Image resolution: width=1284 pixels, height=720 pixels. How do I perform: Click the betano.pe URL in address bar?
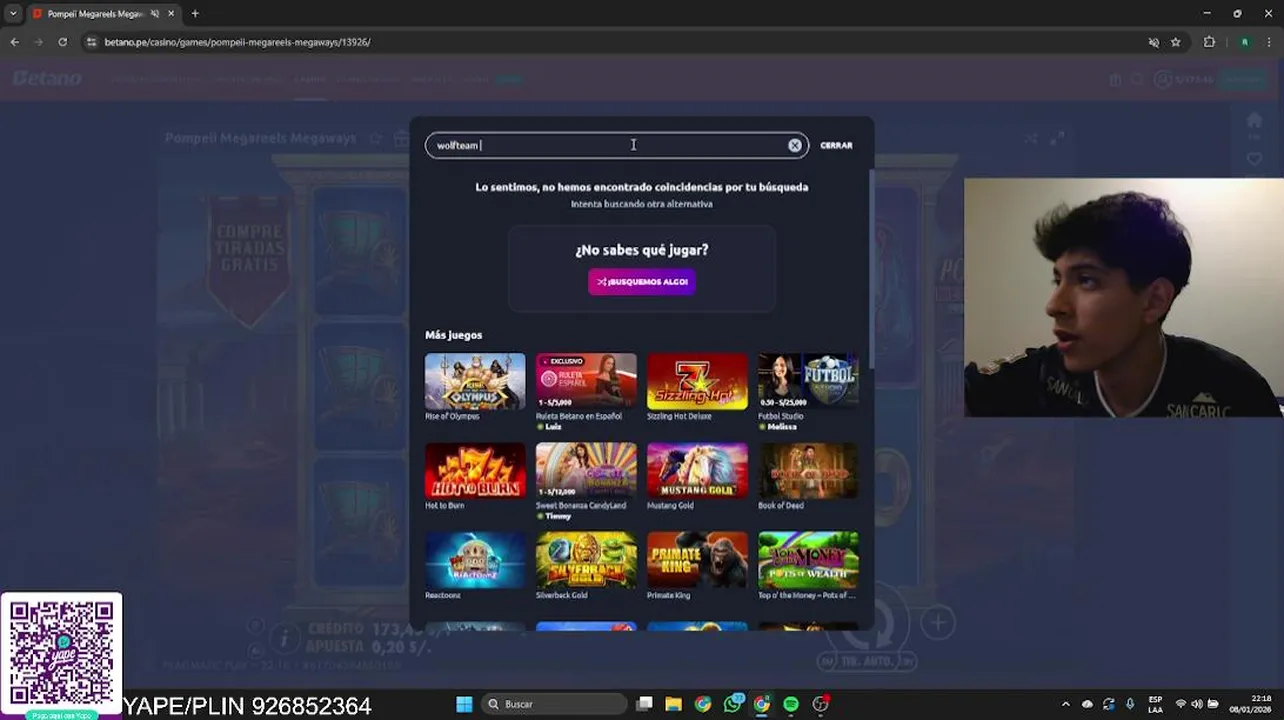coord(237,42)
